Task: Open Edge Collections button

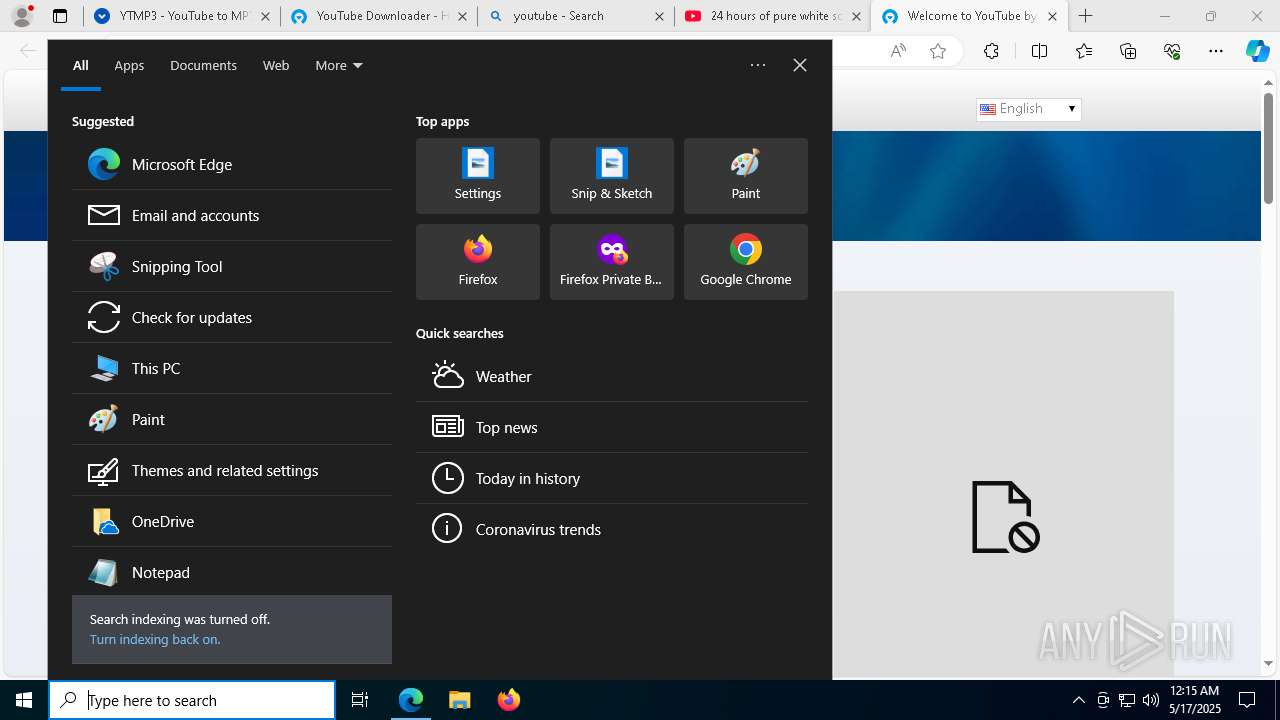Action: tap(1128, 51)
